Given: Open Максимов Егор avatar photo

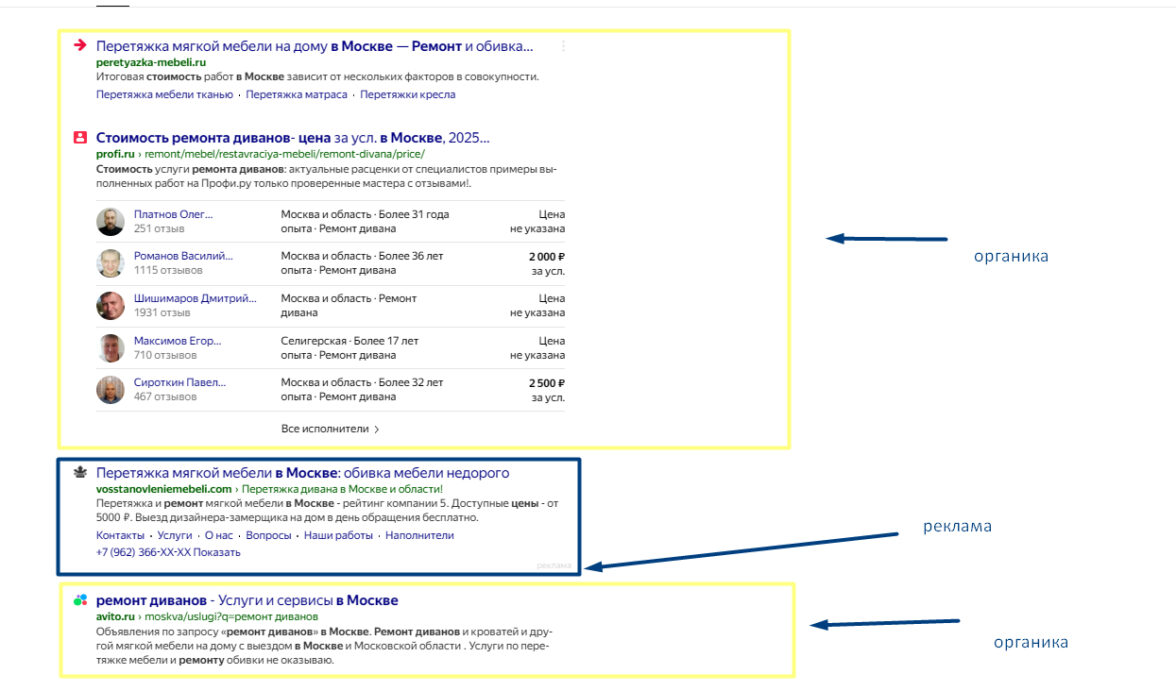Looking at the screenshot, I should coord(110,348).
